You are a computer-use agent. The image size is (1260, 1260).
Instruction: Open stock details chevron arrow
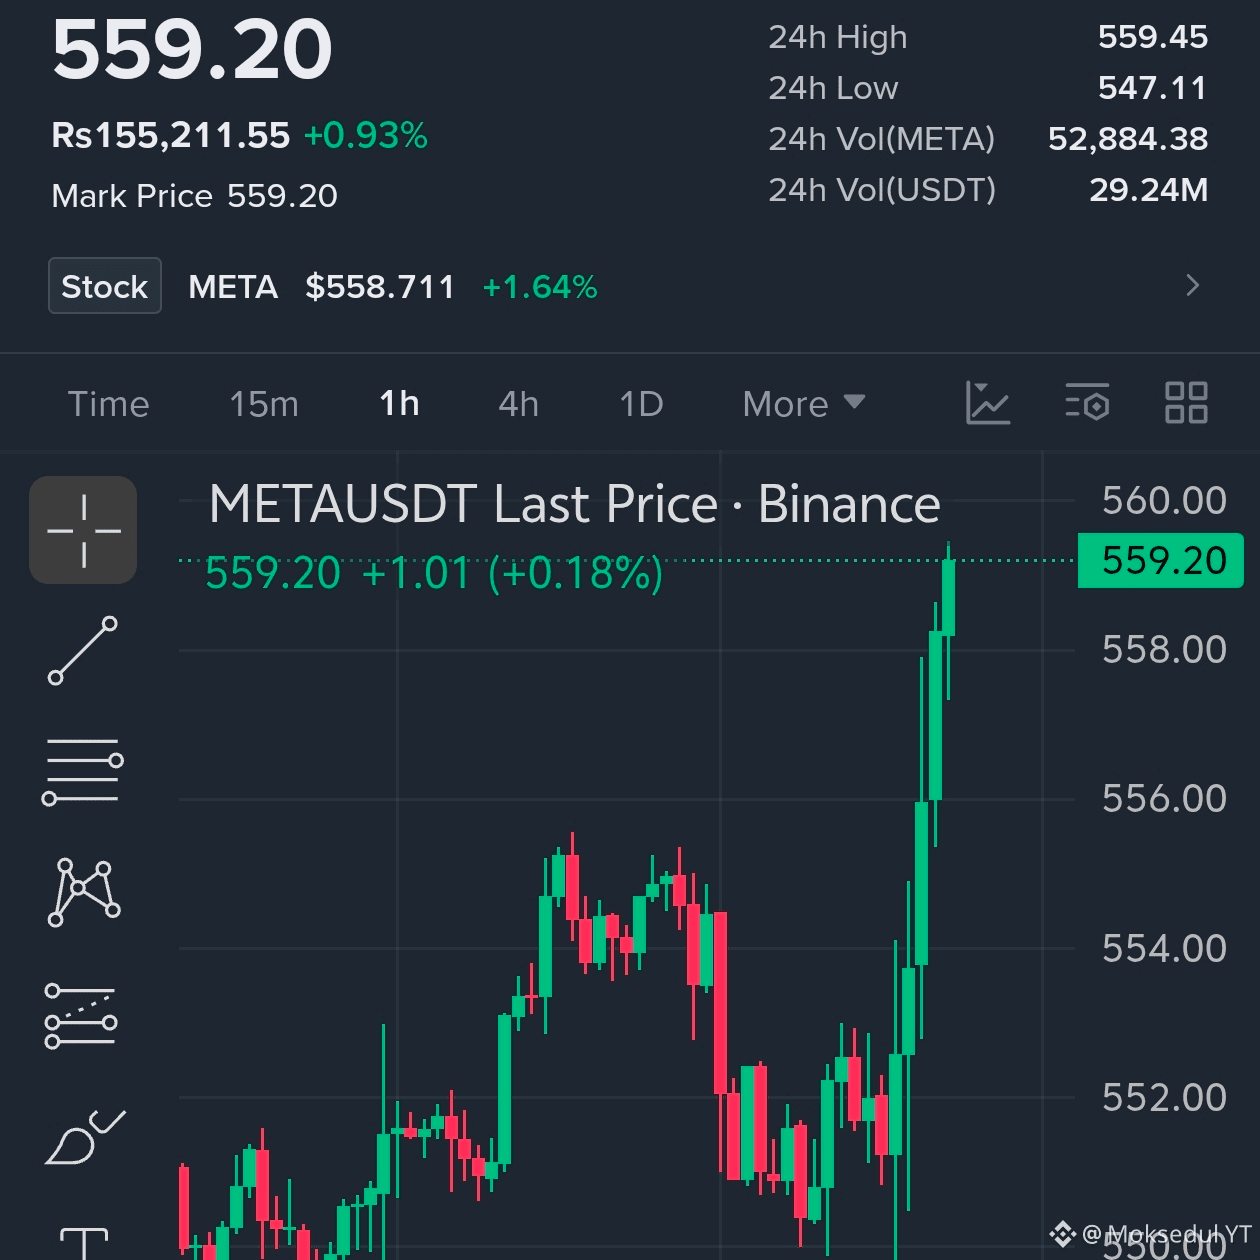click(x=1192, y=286)
